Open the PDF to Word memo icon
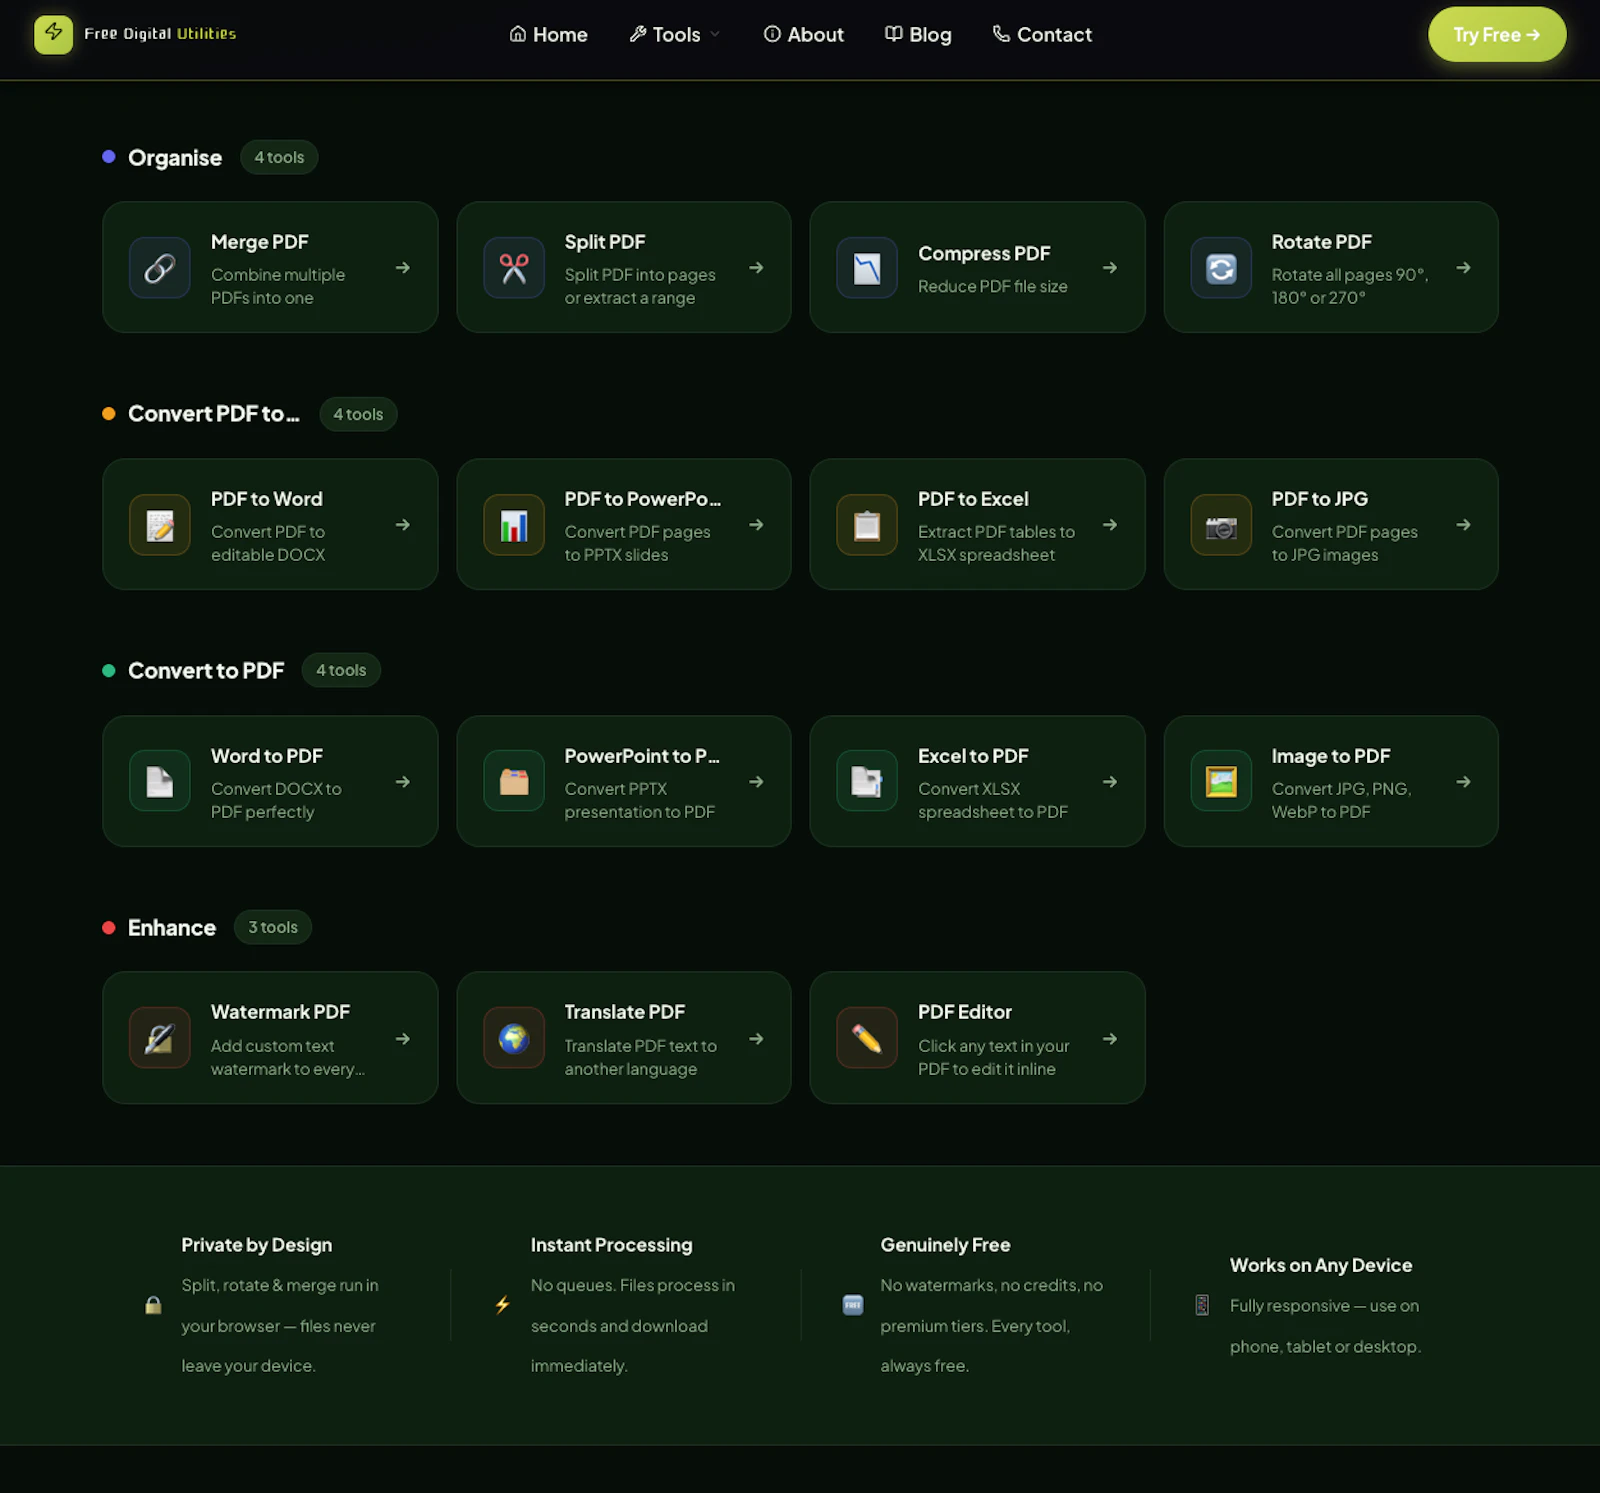Viewport: 1600px width, 1493px height. coord(160,525)
